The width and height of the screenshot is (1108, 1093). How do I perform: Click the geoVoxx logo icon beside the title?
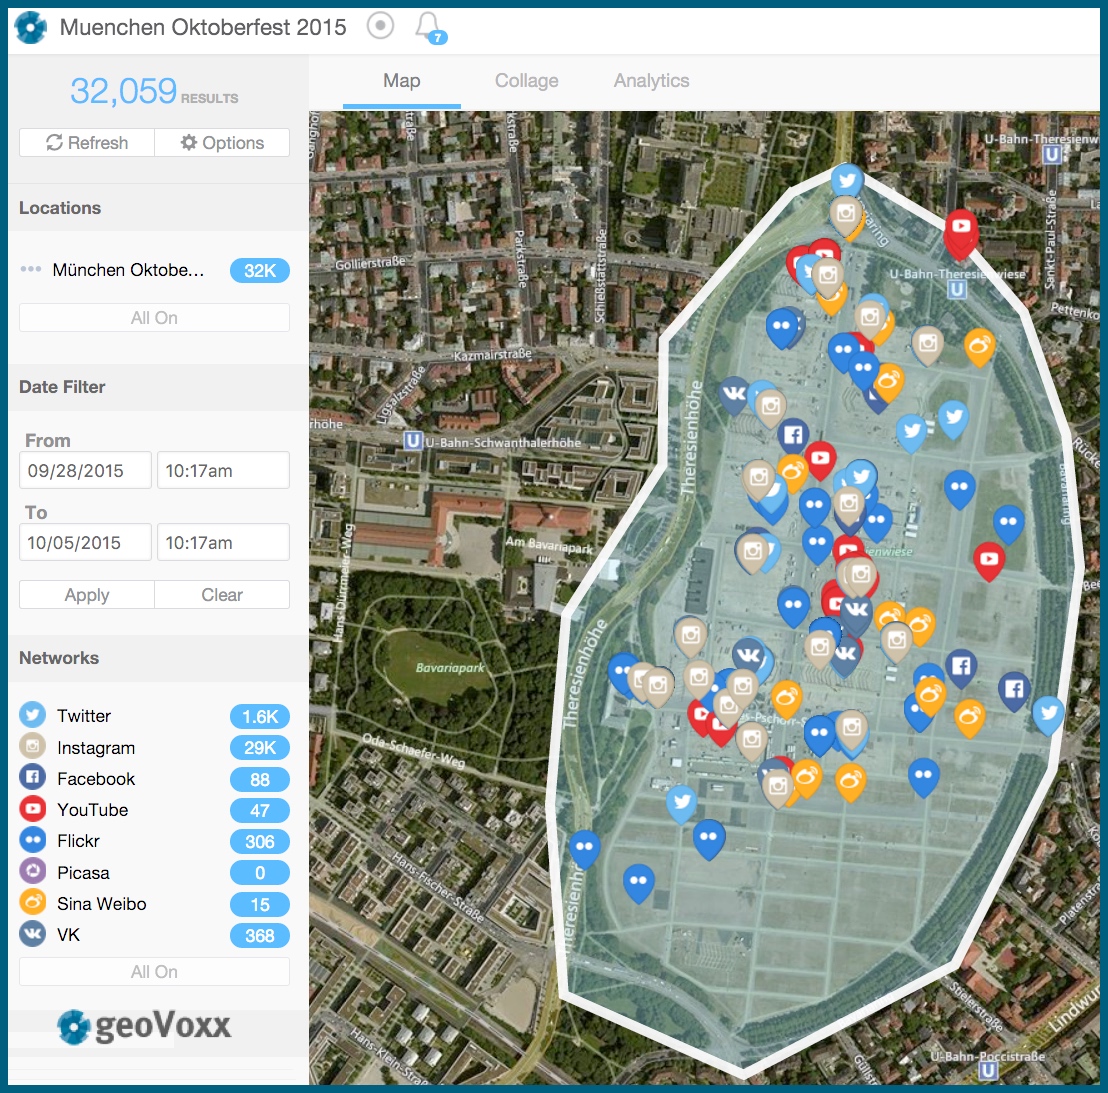click(x=30, y=28)
